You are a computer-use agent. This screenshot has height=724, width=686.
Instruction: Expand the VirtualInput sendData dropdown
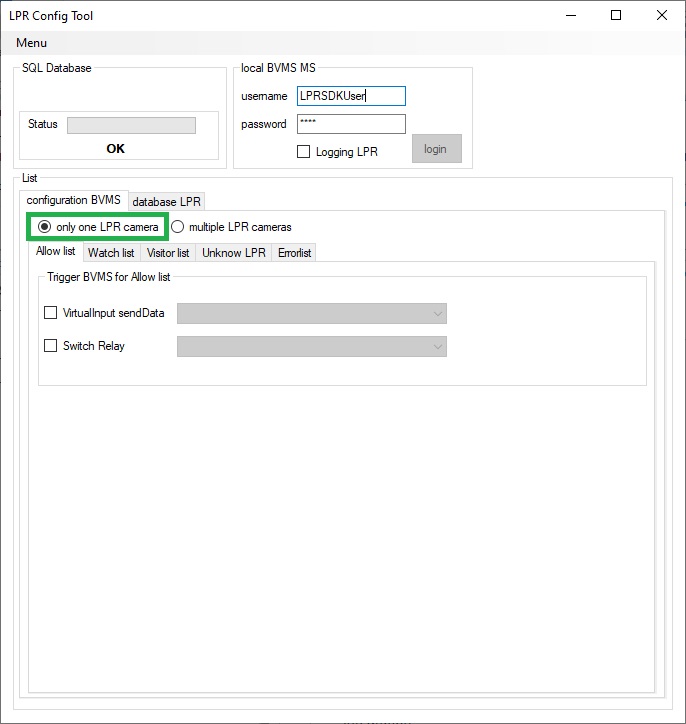[x=311, y=314]
